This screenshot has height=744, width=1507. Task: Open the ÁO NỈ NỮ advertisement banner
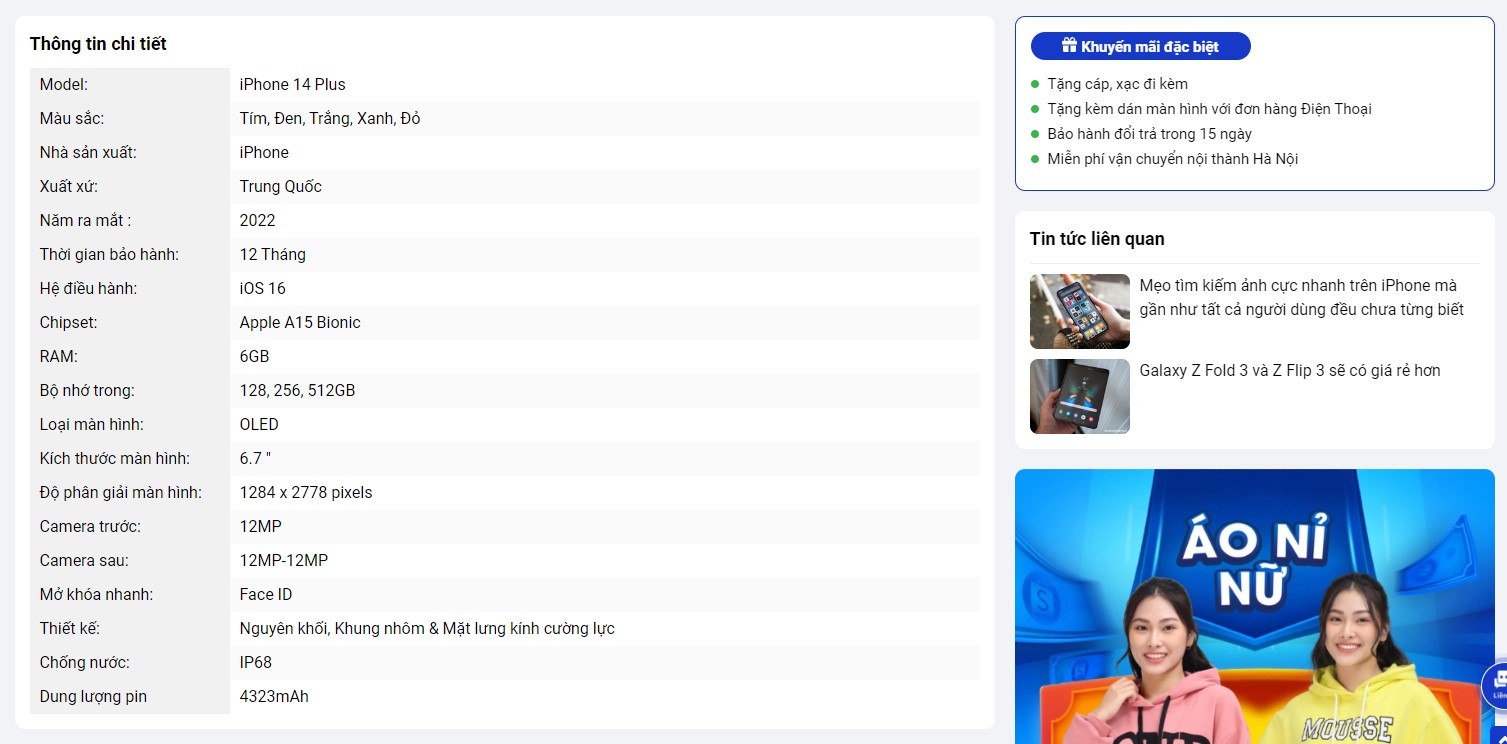pyautogui.click(x=1255, y=606)
